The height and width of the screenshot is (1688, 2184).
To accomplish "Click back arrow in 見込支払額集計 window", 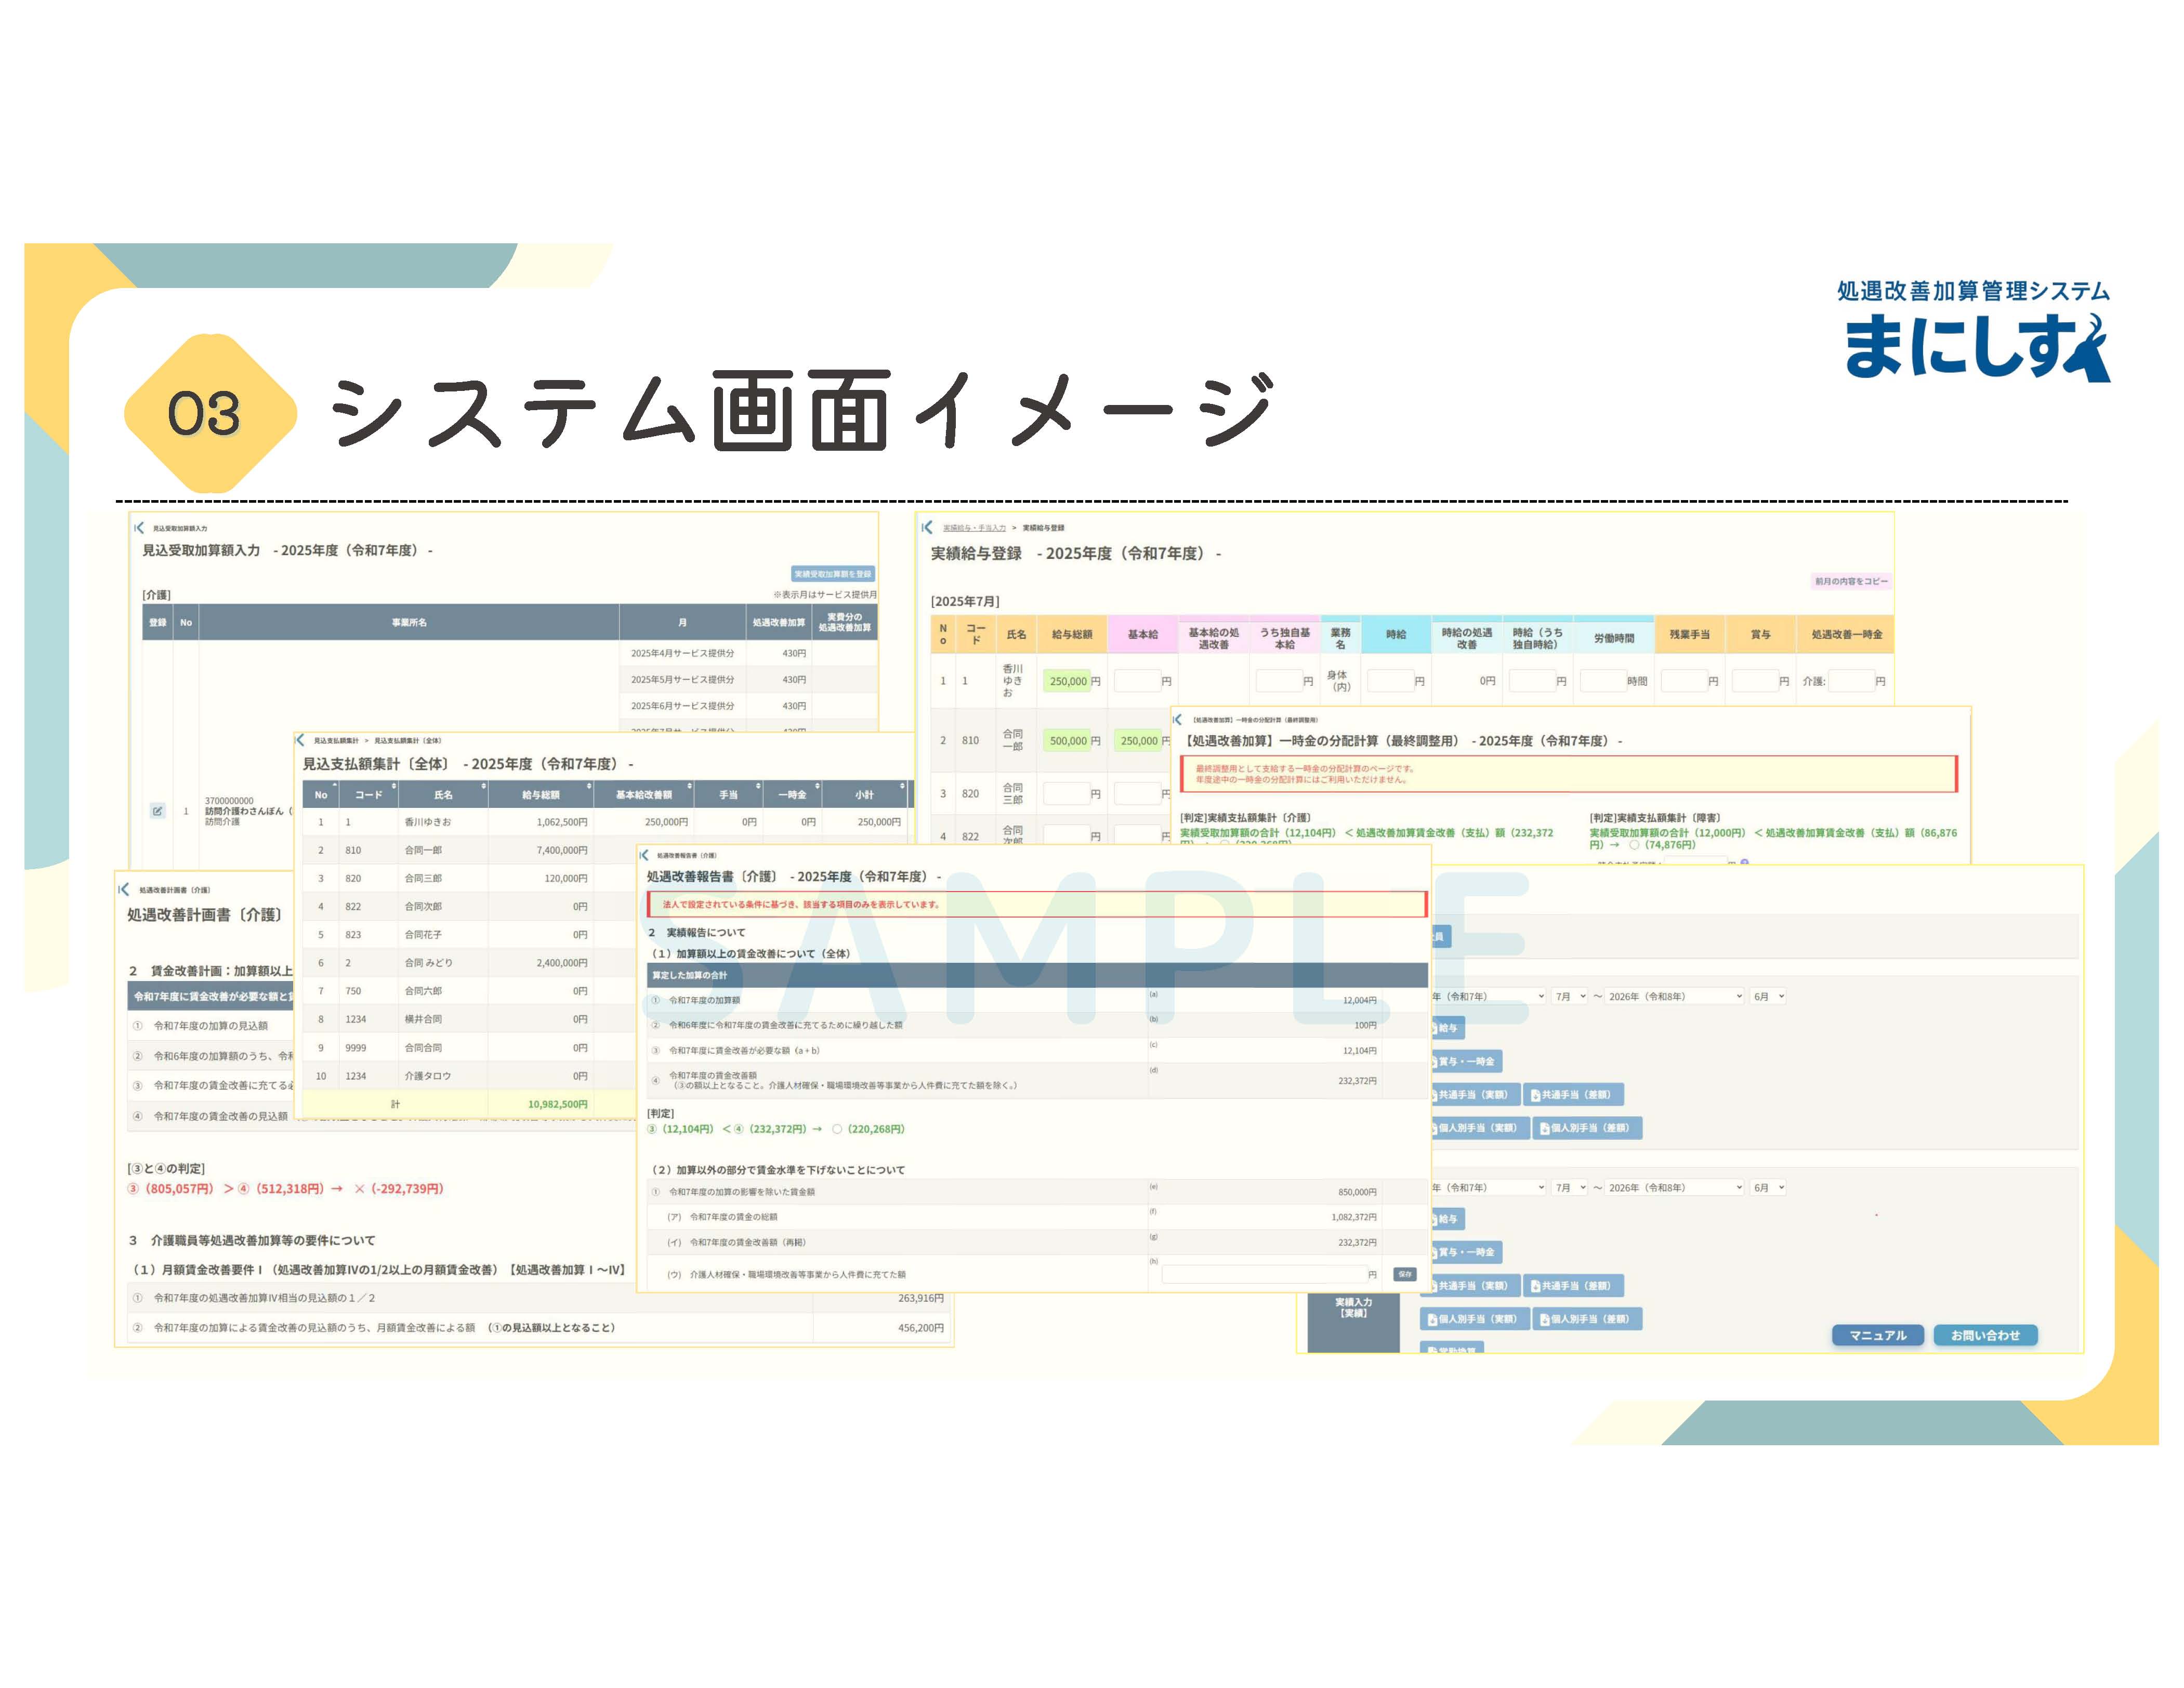I will coord(300,740).
